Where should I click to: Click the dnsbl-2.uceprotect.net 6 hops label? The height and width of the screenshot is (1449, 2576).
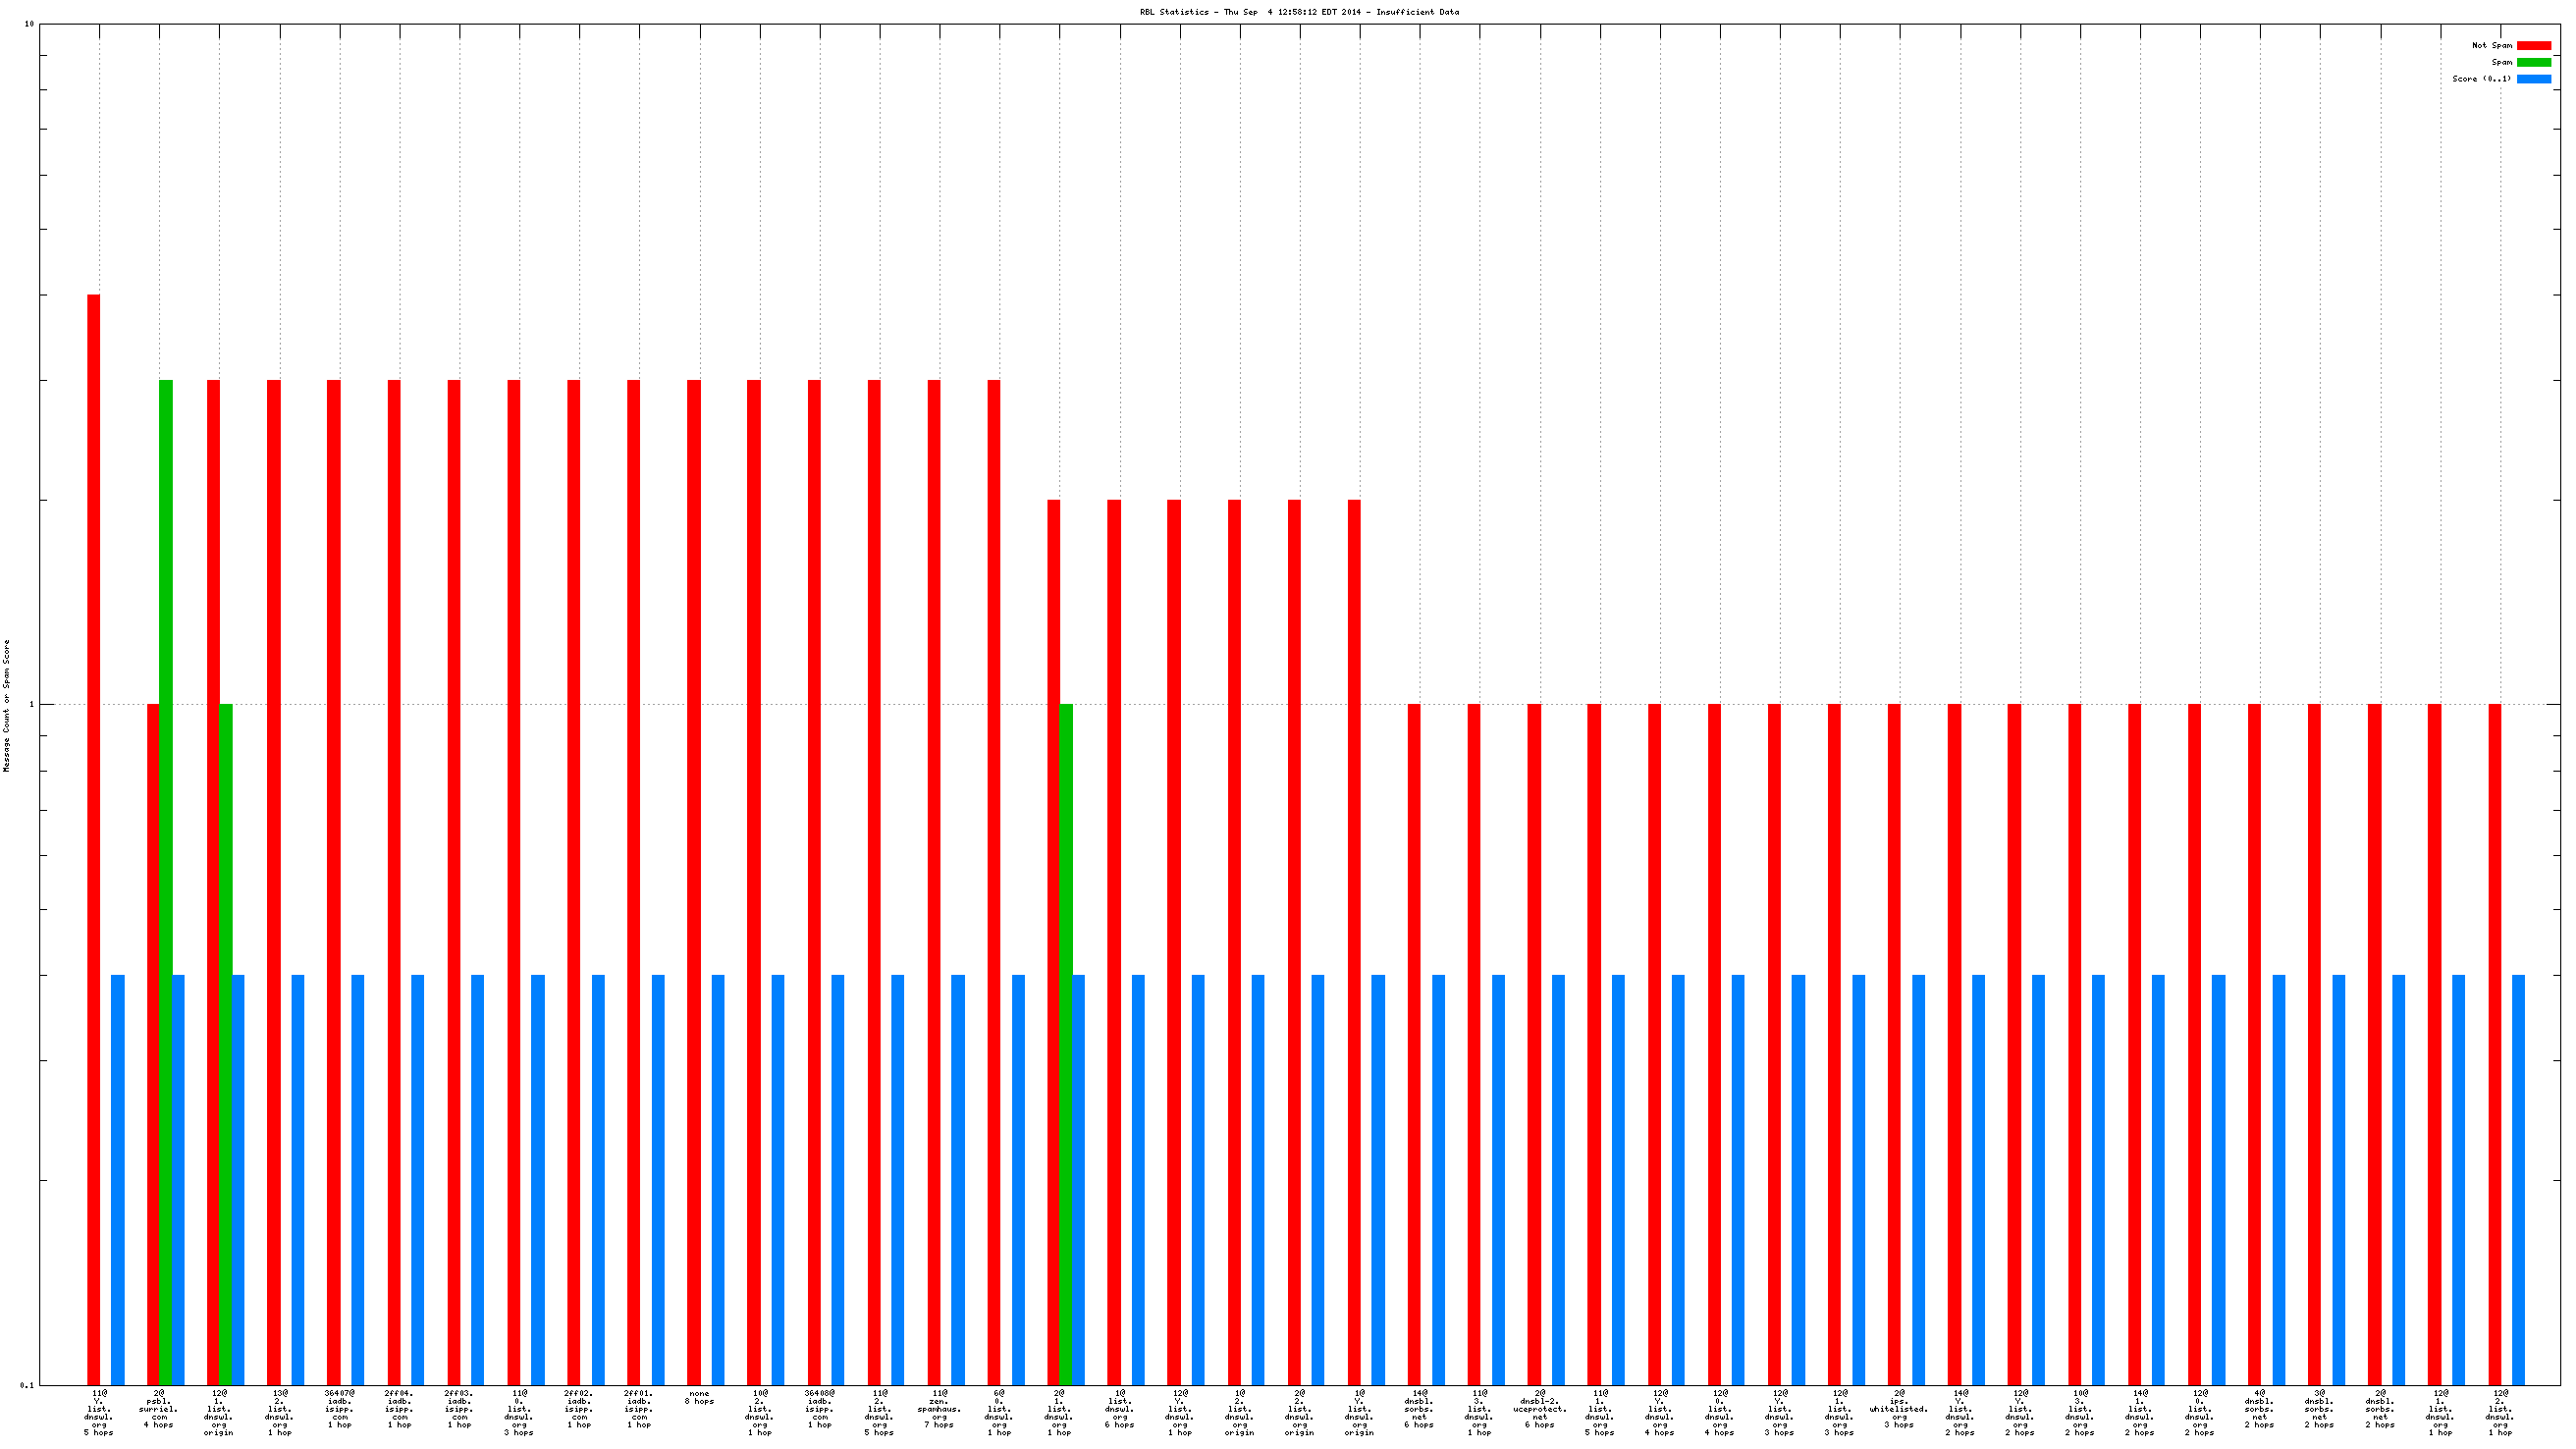coord(1540,1408)
